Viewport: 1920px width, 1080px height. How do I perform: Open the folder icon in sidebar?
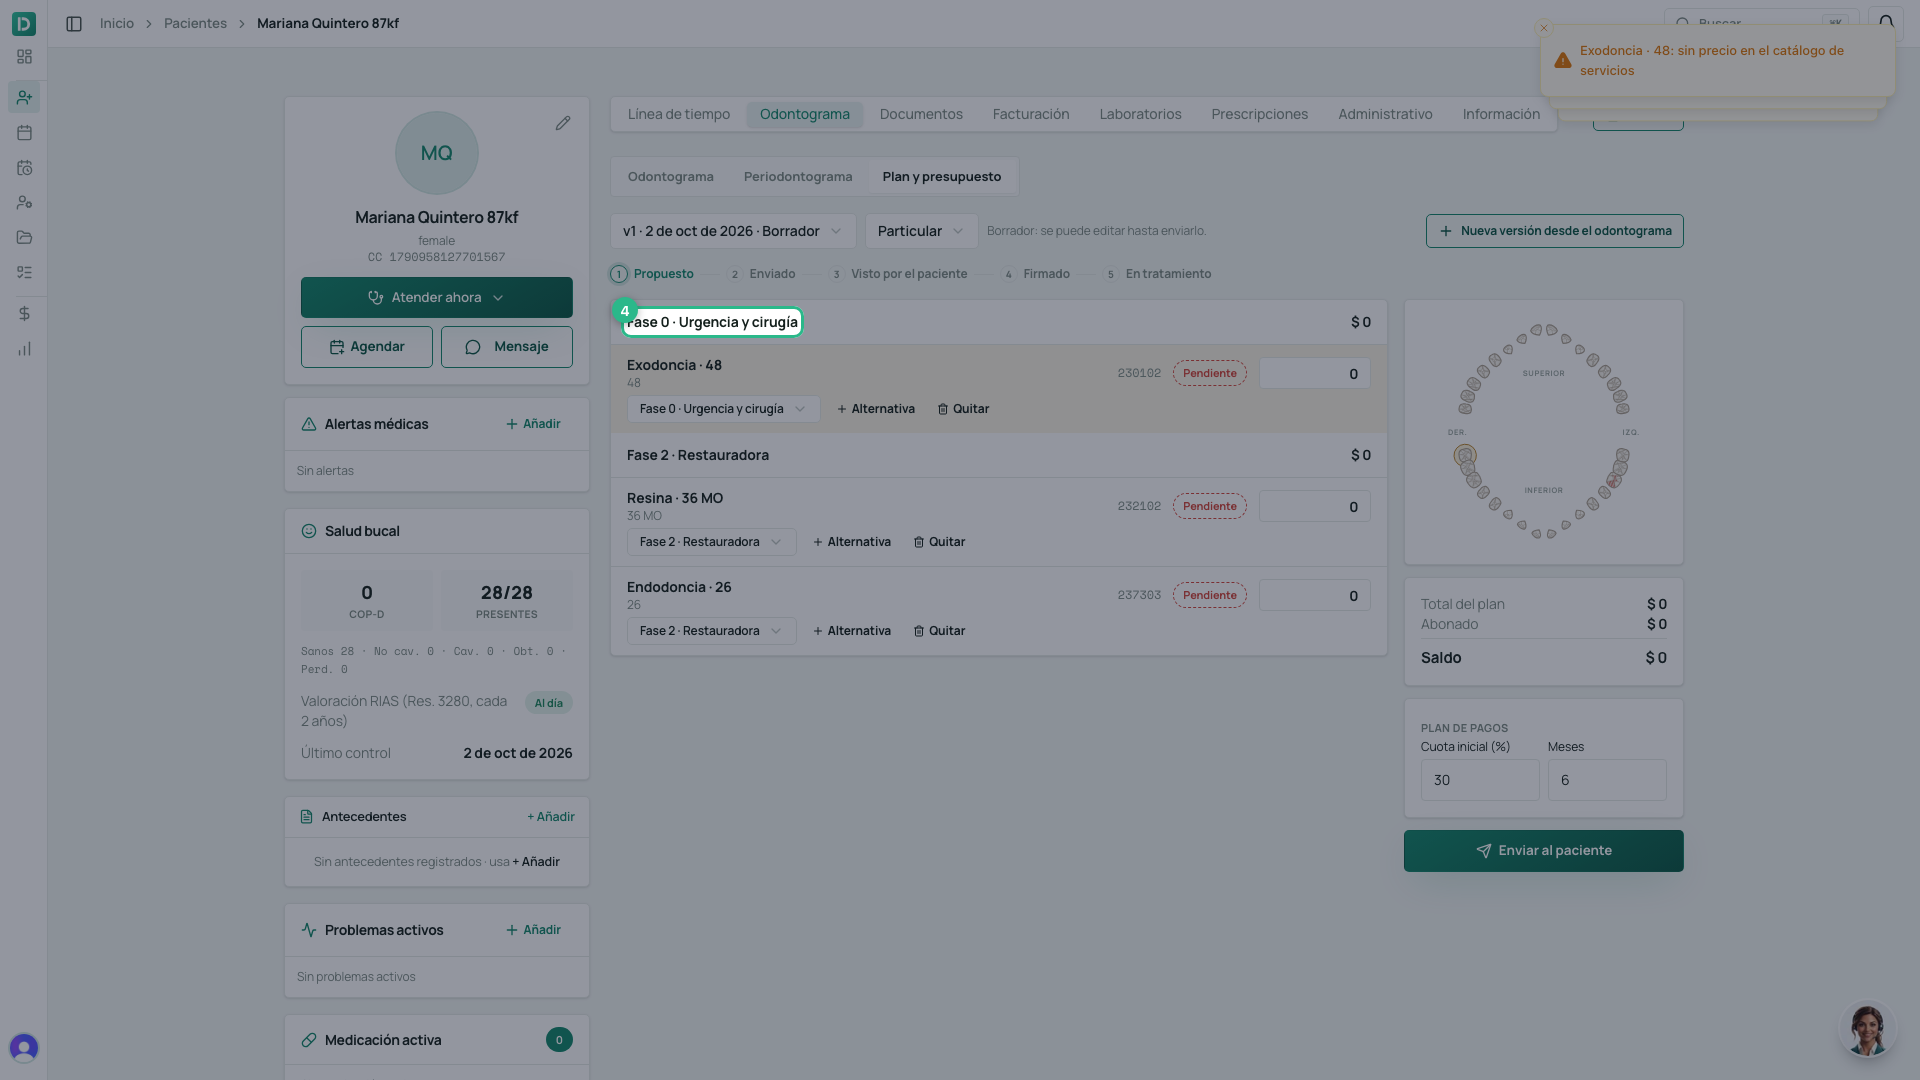(x=24, y=237)
